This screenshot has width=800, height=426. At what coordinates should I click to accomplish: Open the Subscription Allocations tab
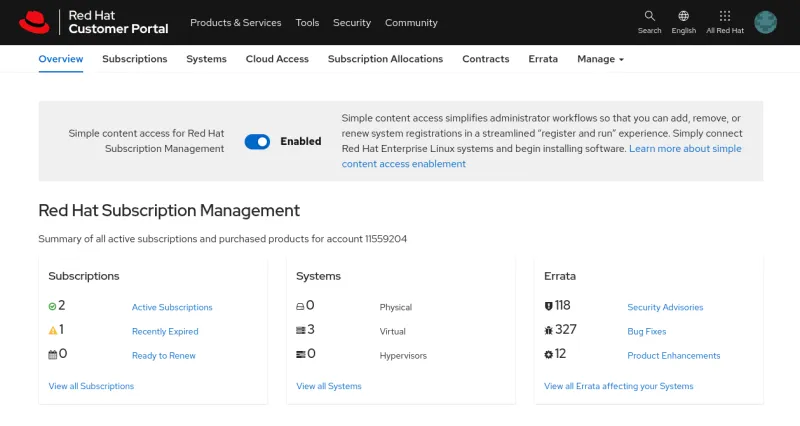(385, 59)
